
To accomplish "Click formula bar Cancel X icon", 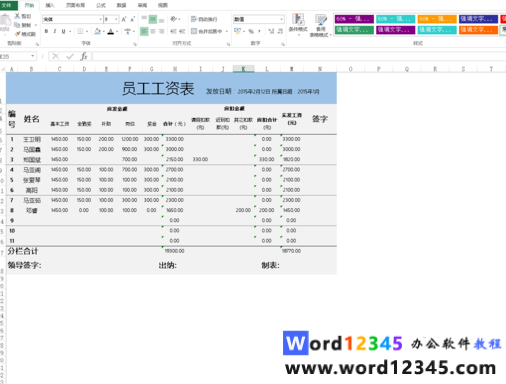I will 56,56.
